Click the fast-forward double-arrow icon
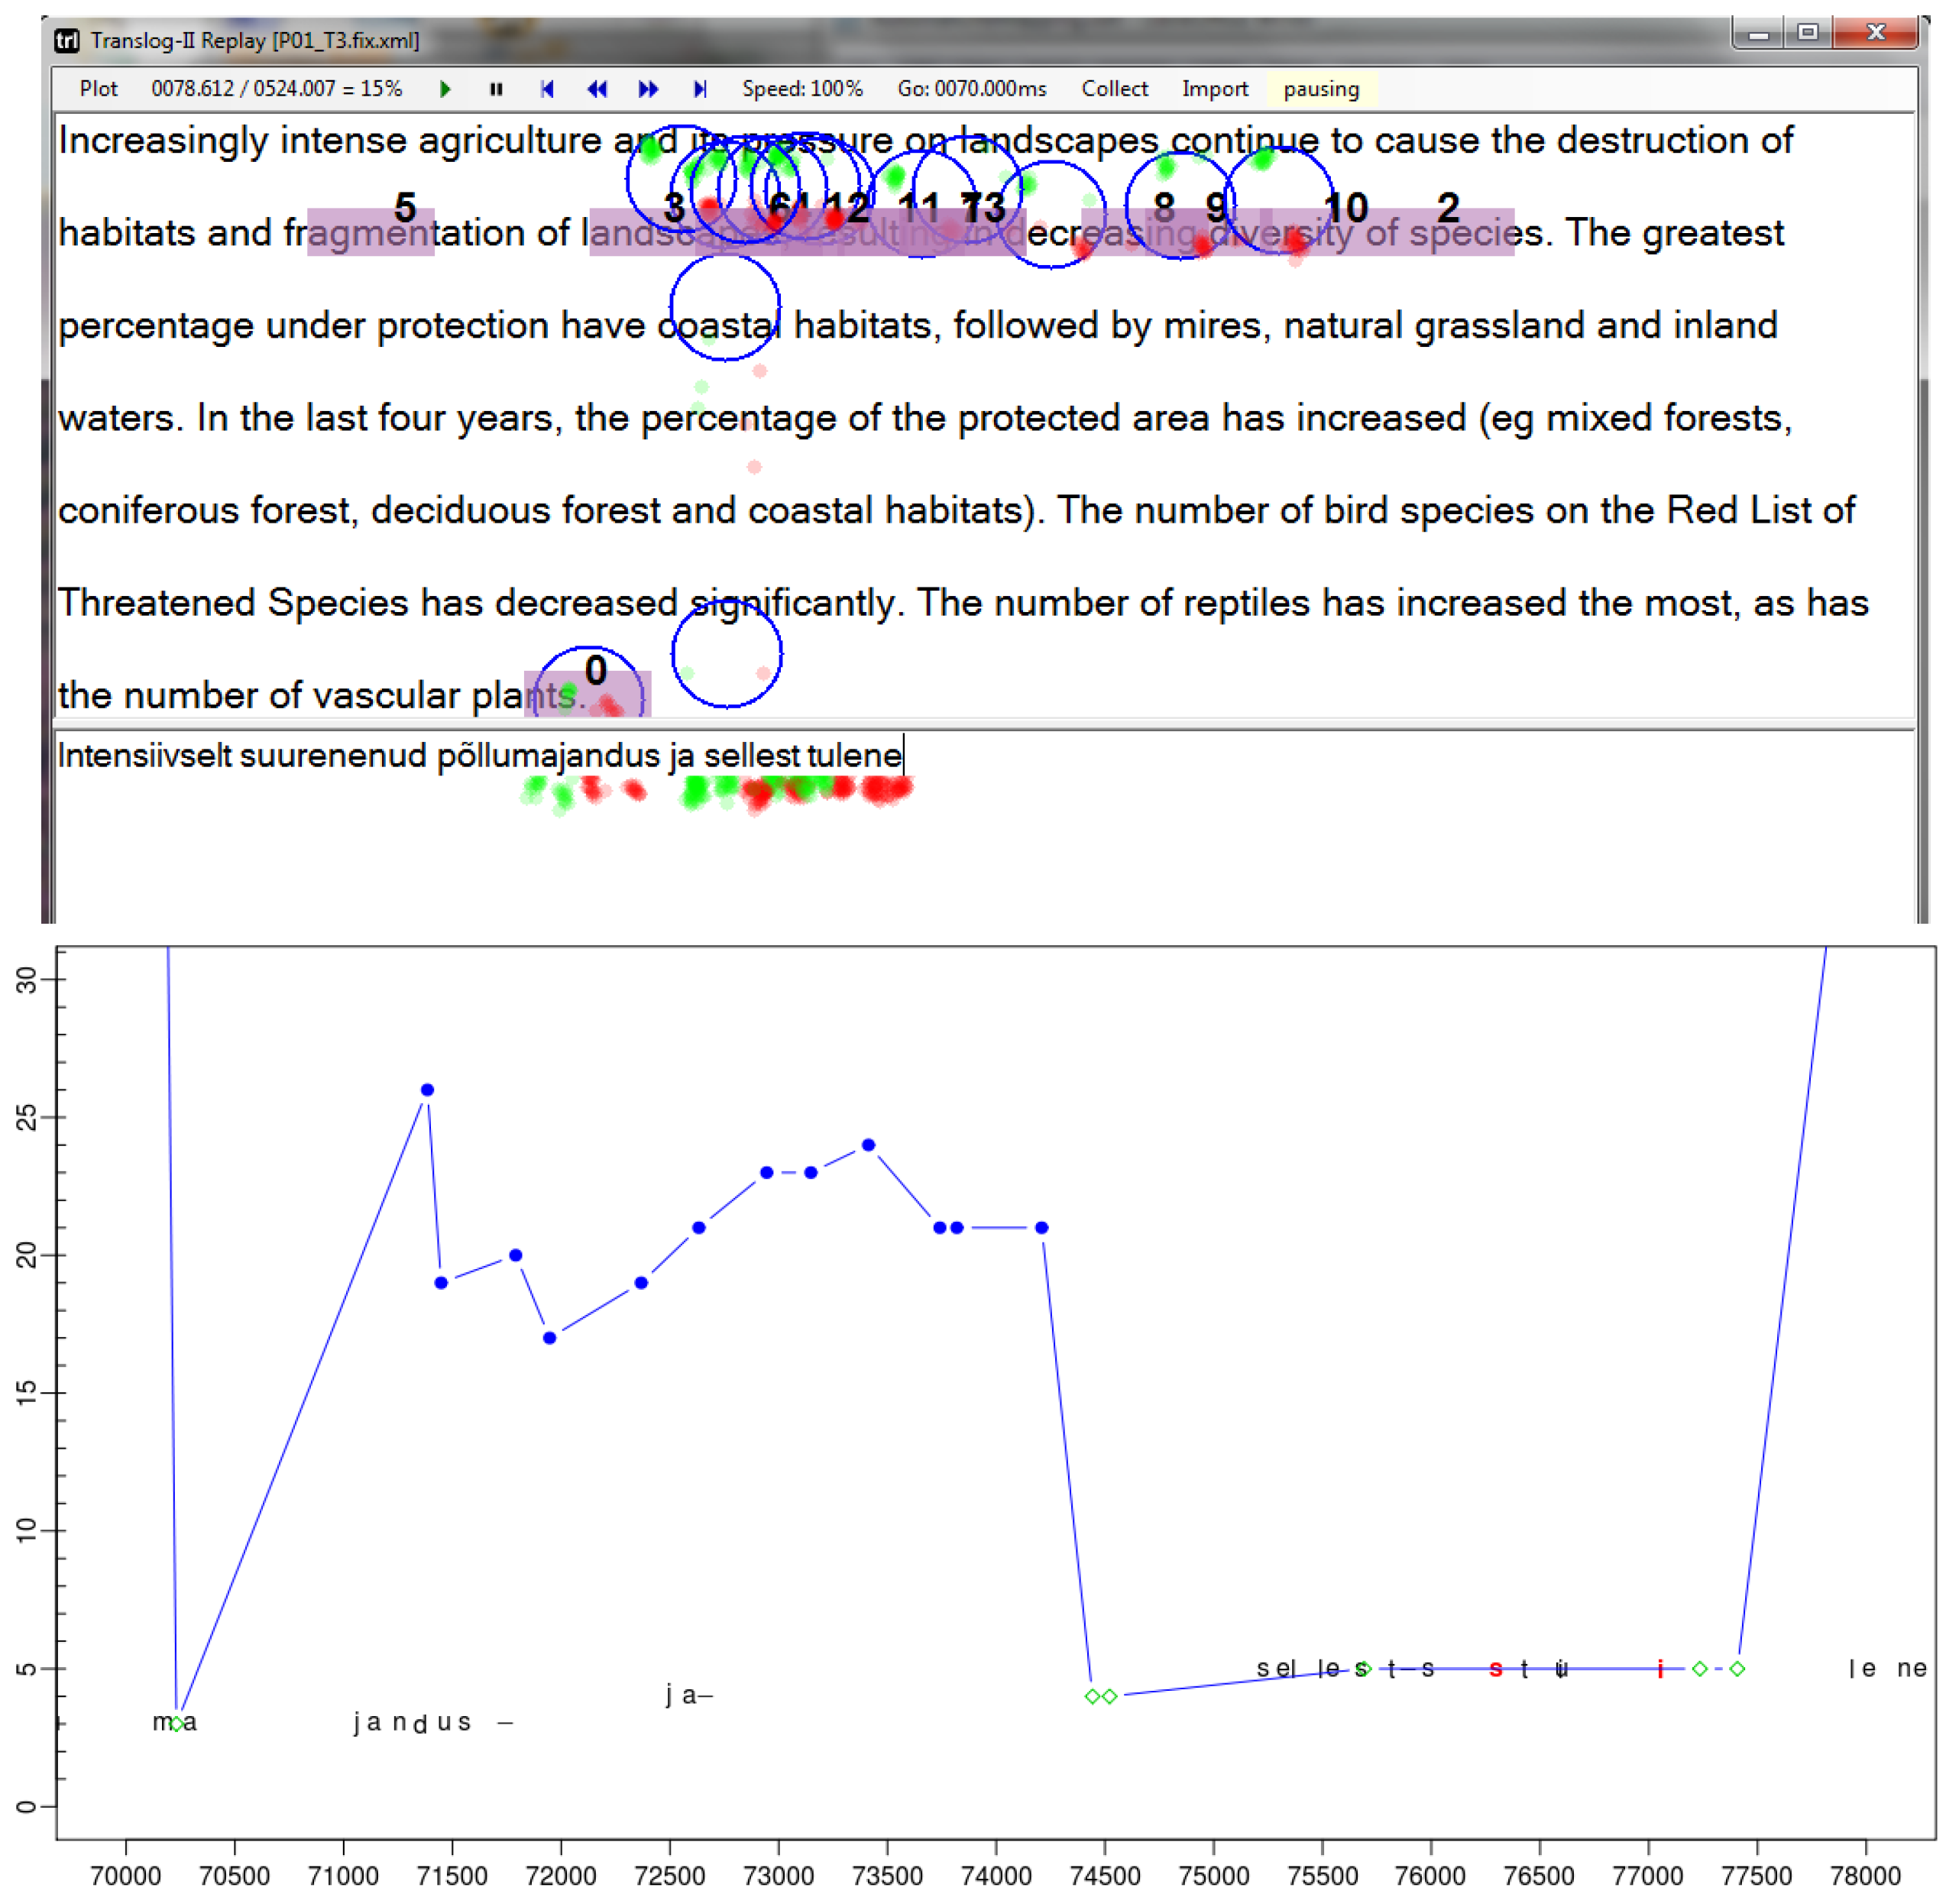 [648, 89]
